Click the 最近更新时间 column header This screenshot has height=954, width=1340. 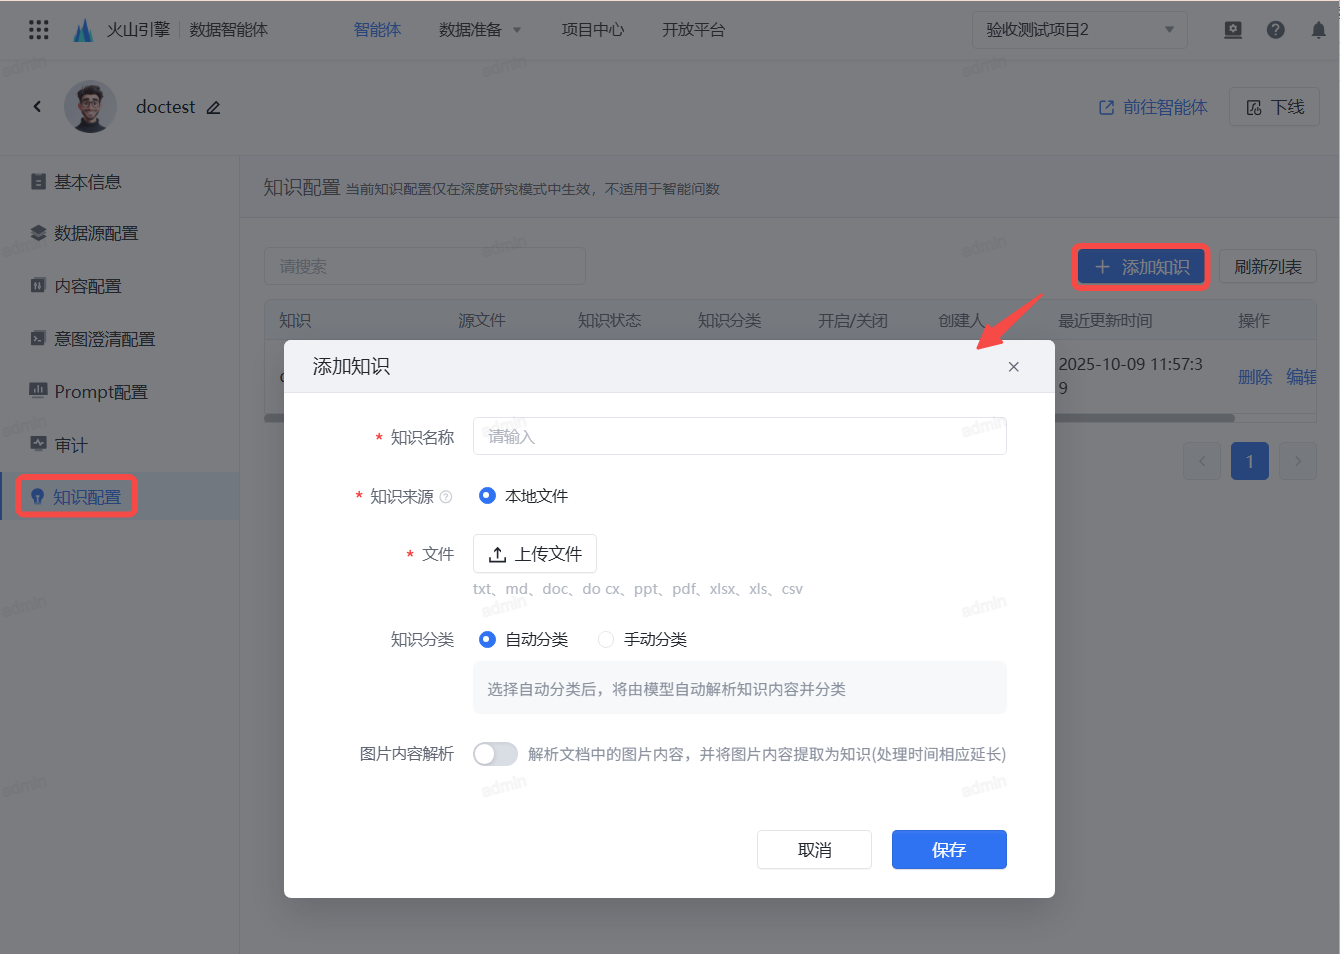[1106, 321]
